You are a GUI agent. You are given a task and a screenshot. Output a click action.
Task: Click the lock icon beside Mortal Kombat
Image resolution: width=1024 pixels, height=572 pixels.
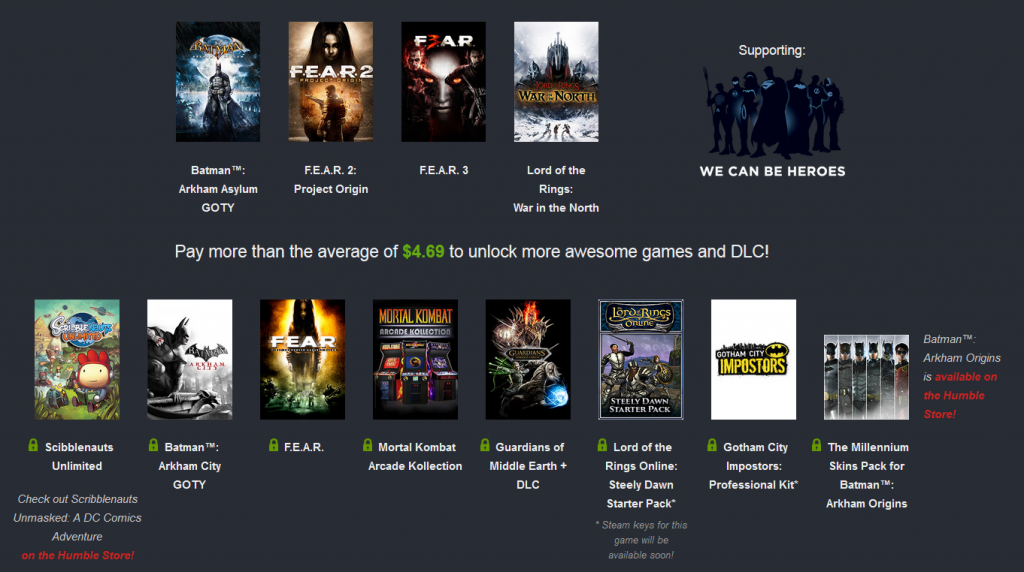368,446
